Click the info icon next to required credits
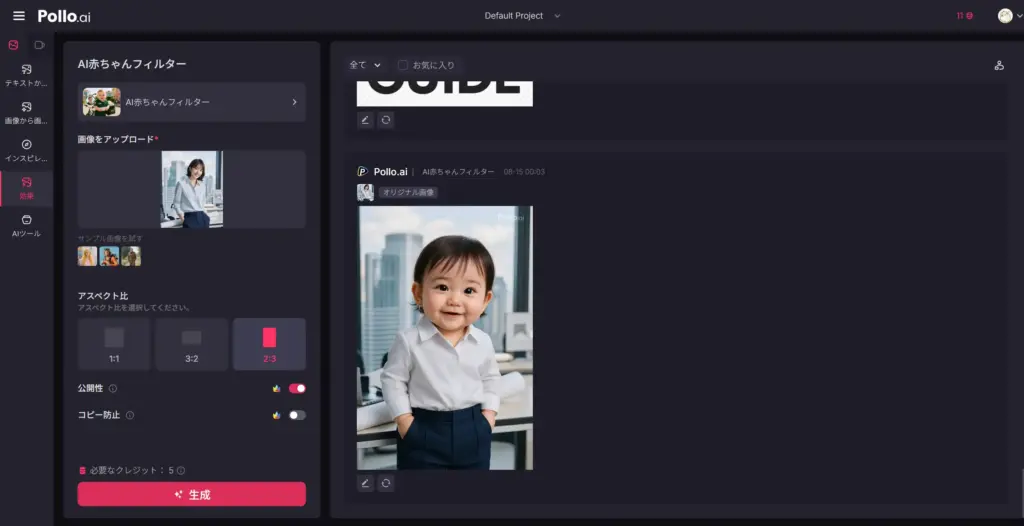Screen dimensions: 1024x526 click(181, 470)
